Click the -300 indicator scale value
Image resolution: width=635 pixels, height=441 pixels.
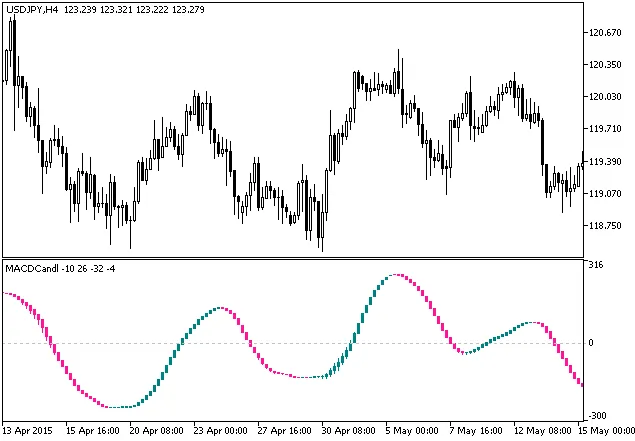(597, 415)
